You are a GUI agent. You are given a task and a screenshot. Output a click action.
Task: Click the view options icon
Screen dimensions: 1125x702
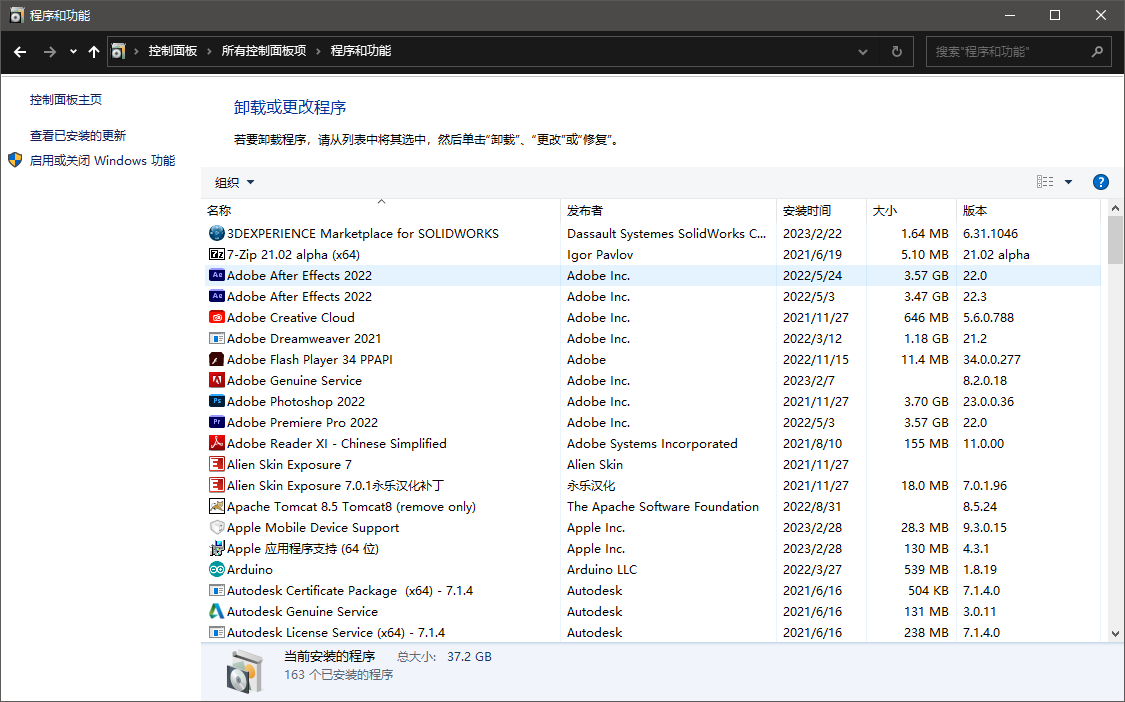[1045, 182]
